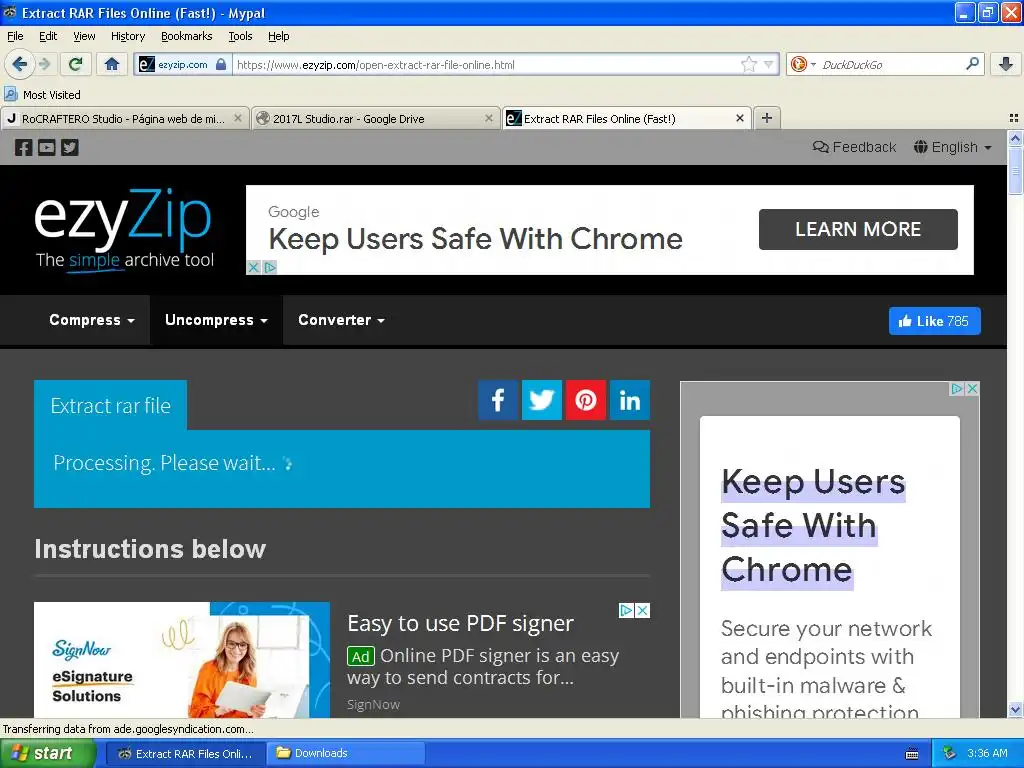Screen dimensions: 1024x768
Task: Click the Feedback link
Action: (x=854, y=147)
